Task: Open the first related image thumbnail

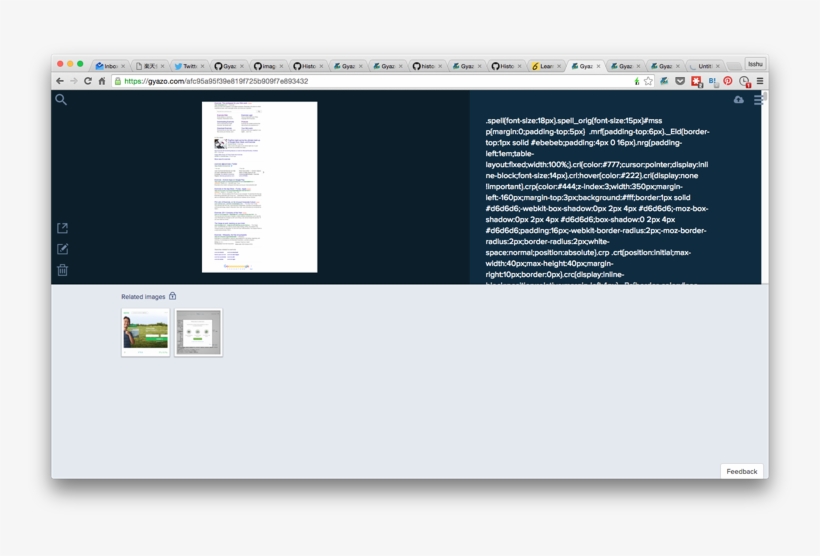Action: [146, 333]
